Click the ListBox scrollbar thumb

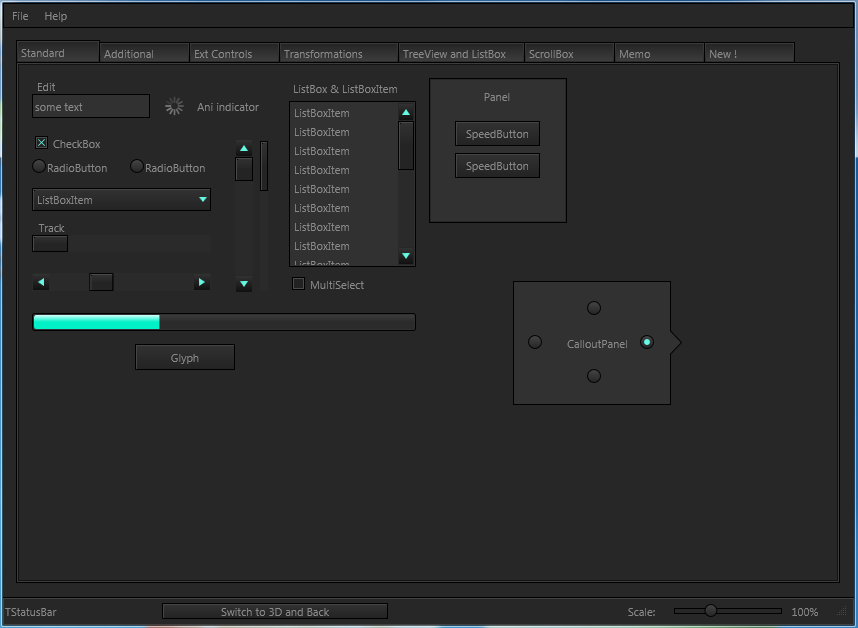click(x=406, y=146)
